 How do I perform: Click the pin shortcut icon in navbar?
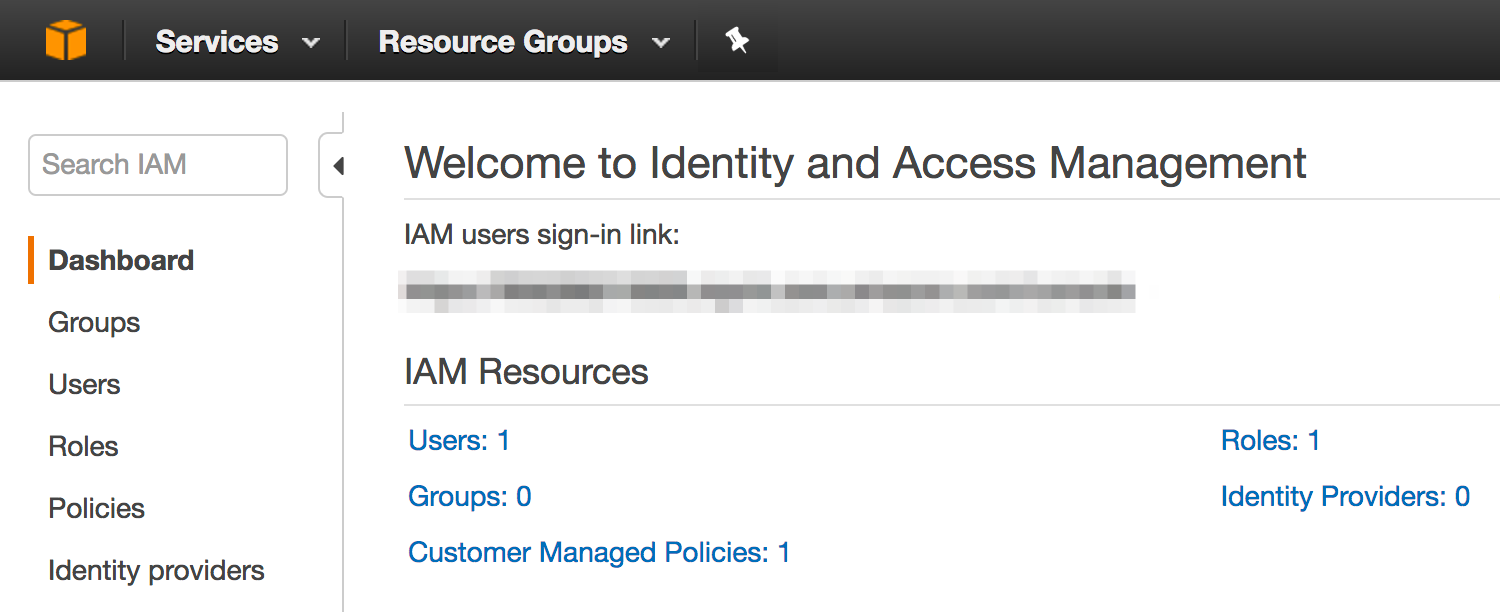click(737, 41)
